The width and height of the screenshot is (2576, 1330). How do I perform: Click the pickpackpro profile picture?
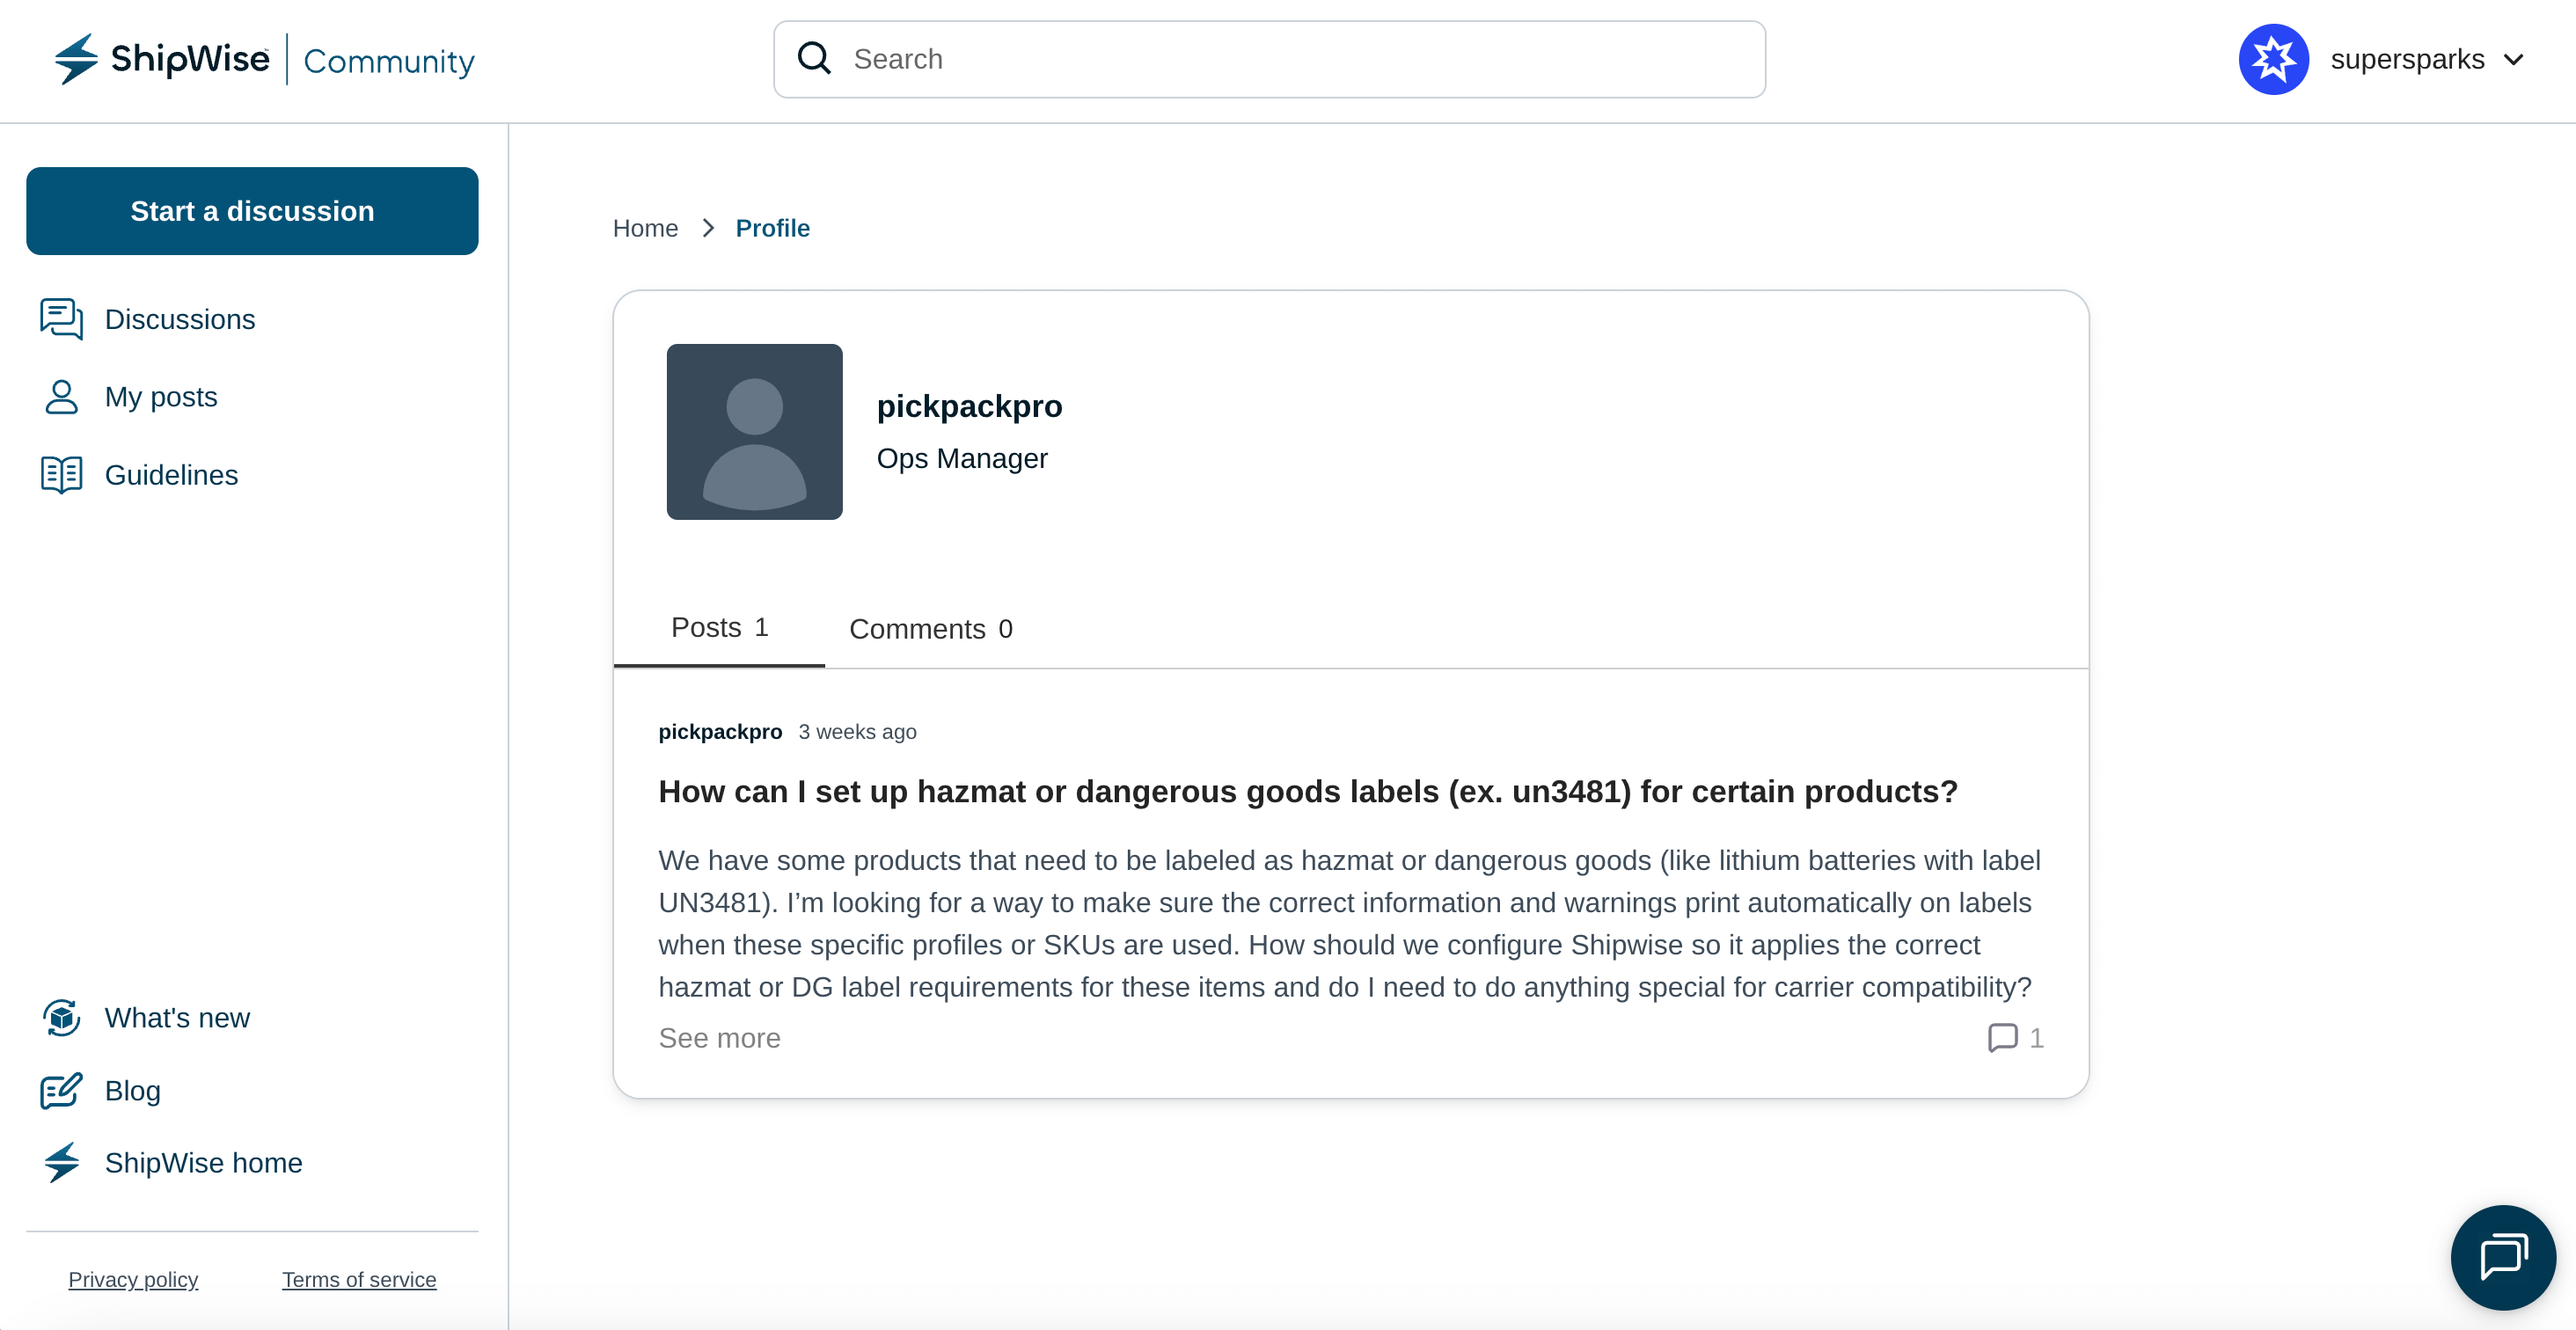(x=754, y=432)
